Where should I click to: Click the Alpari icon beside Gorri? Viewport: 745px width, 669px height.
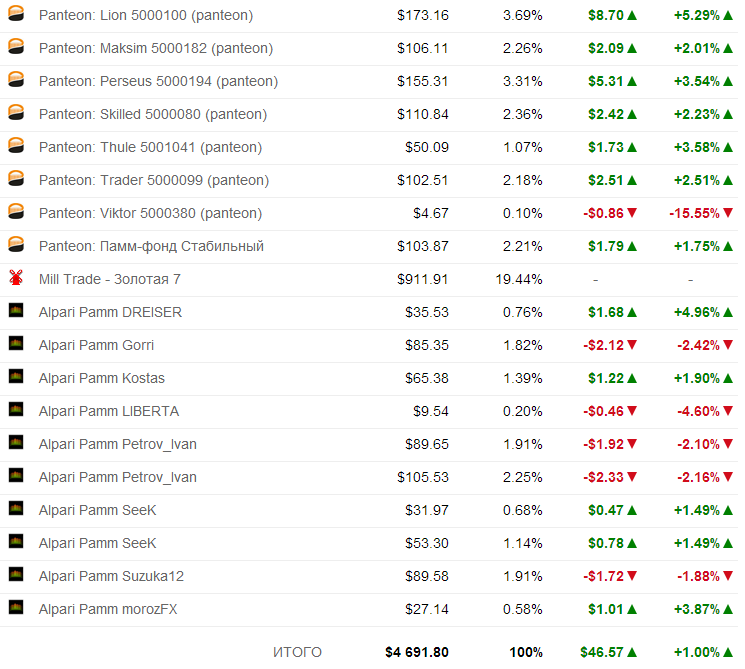tap(16, 343)
